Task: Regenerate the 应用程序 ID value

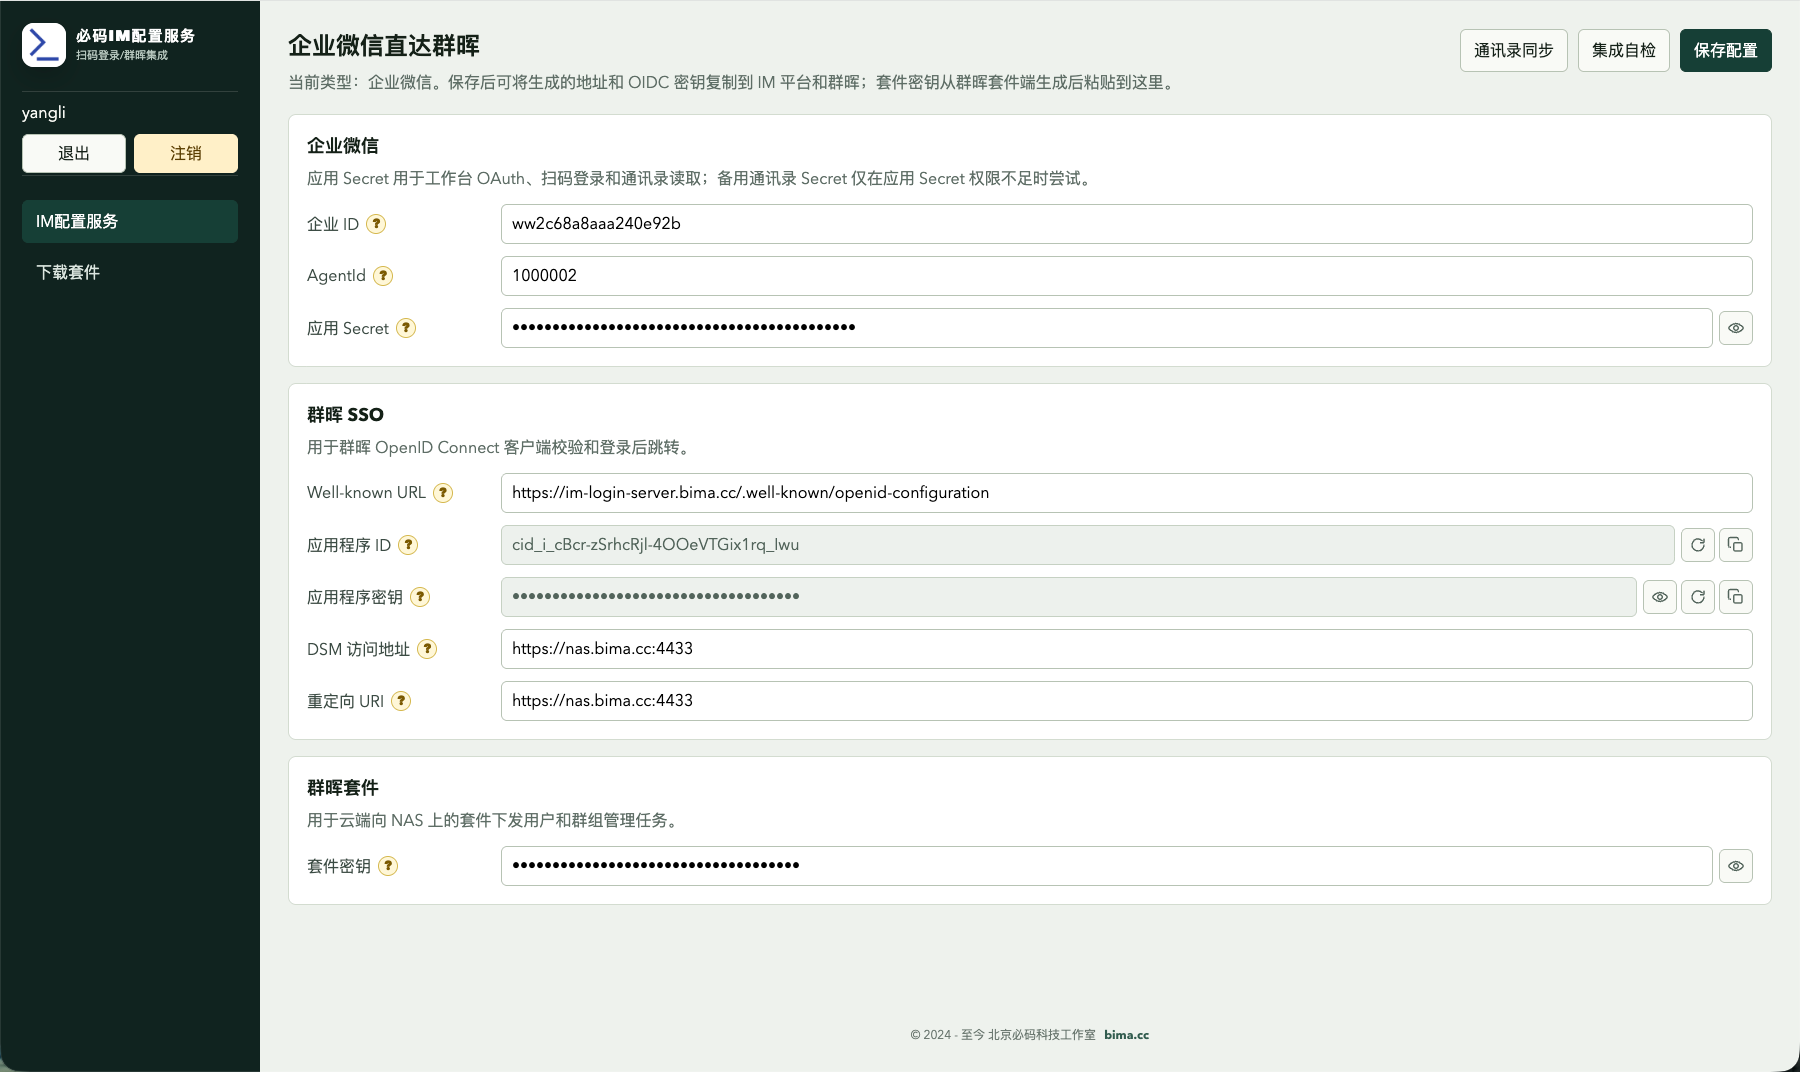Action: [1698, 545]
